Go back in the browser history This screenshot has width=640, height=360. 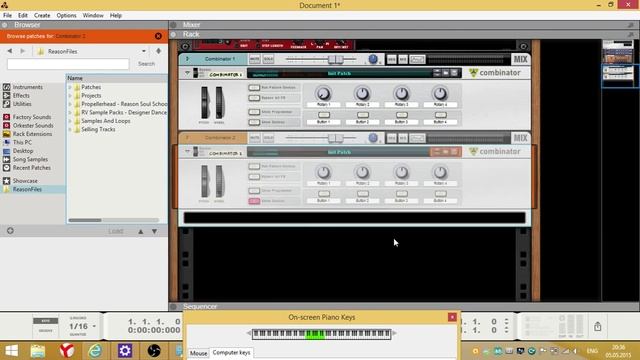10,51
